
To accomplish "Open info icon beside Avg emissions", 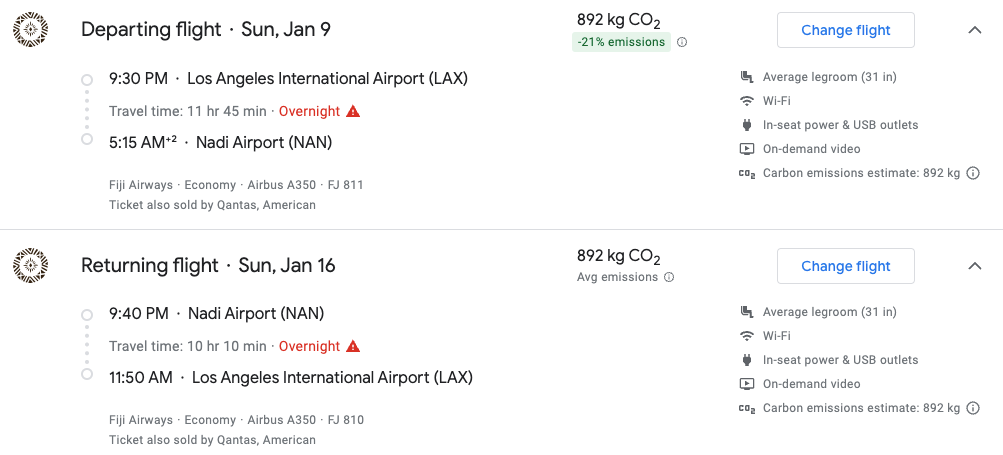I will pyautogui.click(x=669, y=277).
